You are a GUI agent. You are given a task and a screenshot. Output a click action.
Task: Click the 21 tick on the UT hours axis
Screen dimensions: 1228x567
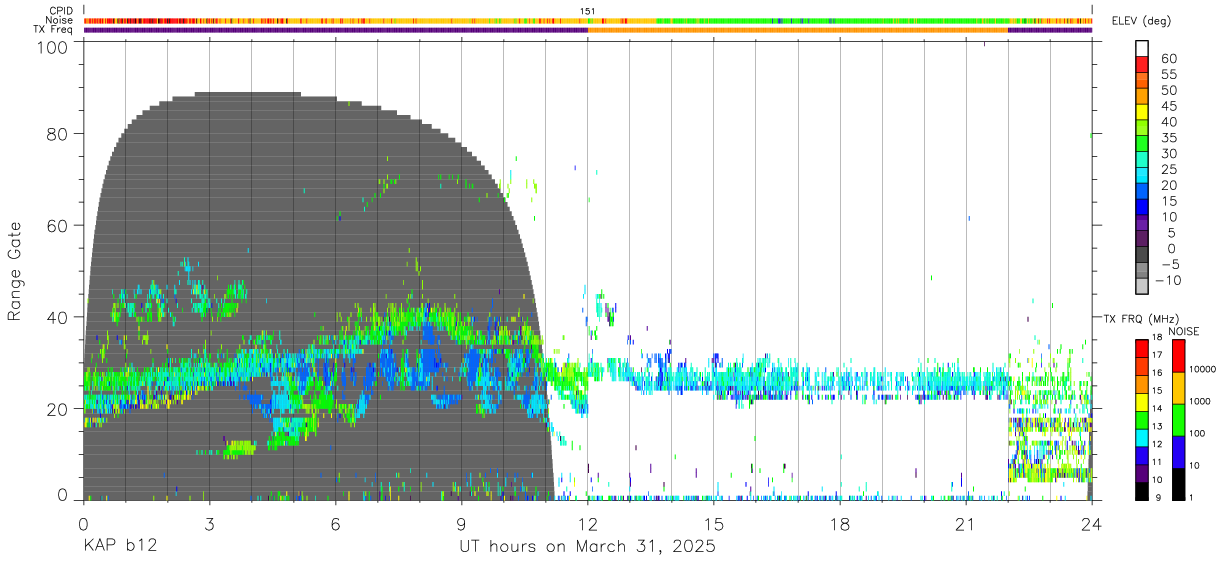965,525
